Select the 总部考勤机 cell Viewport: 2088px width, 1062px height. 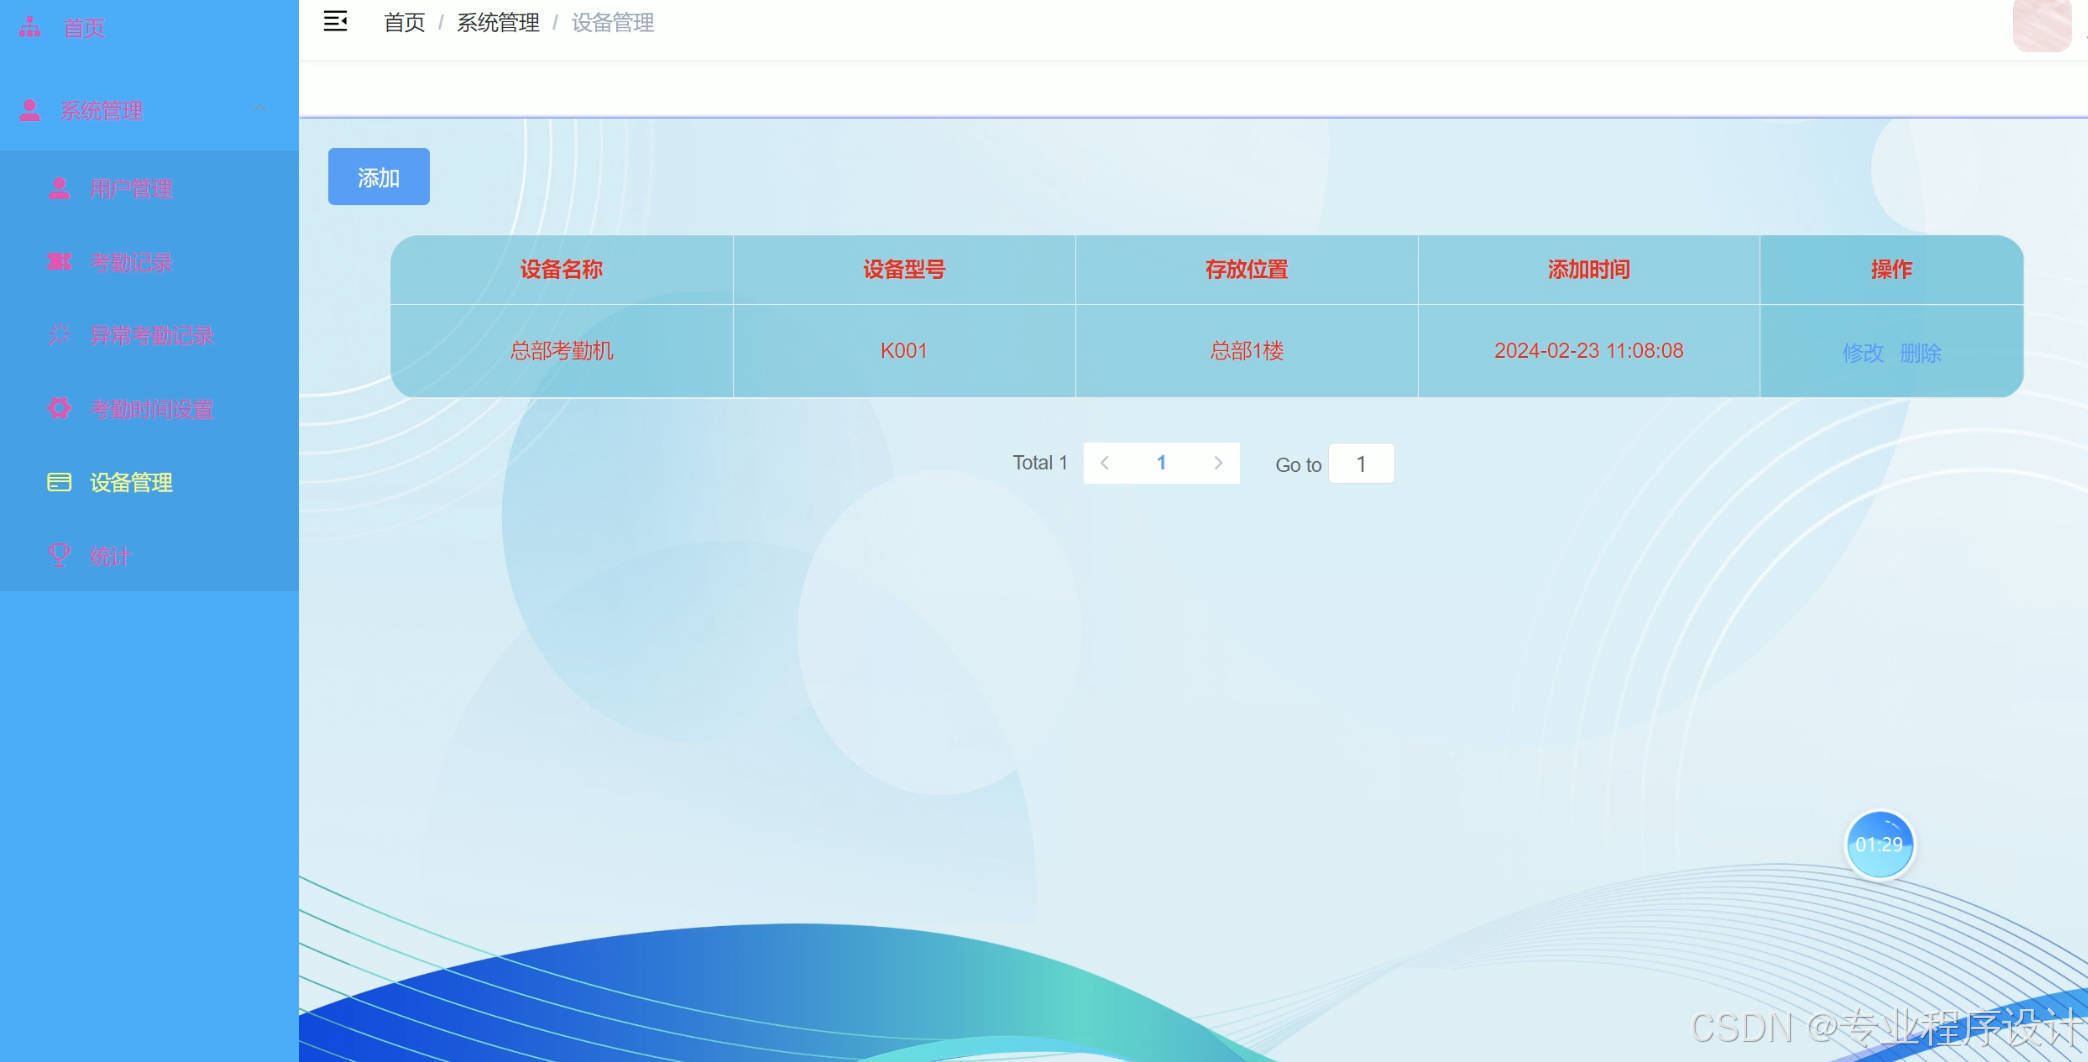point(562,351)
